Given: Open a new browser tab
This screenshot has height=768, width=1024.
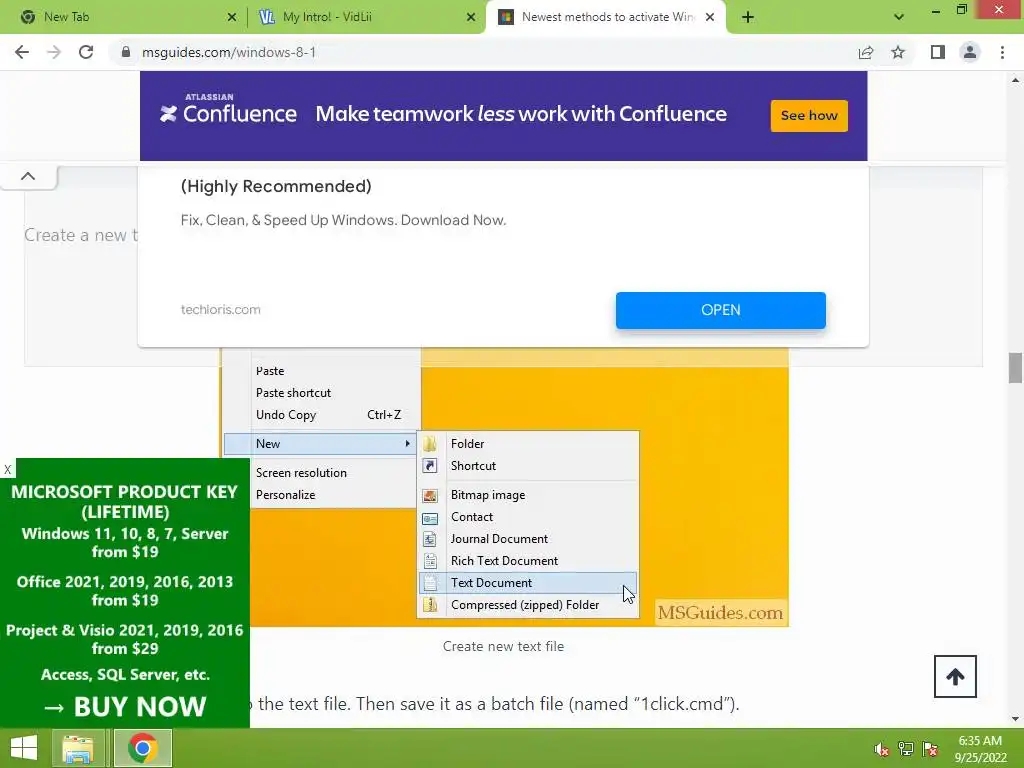Looking at the screenshot, I should pyautogui.click(x=748, y=17).
